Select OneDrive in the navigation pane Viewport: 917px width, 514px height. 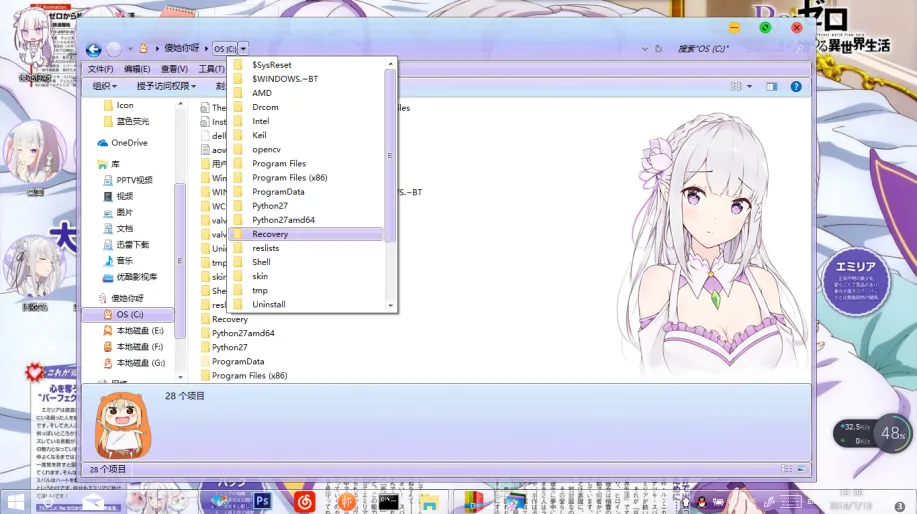tap(129, 143)
